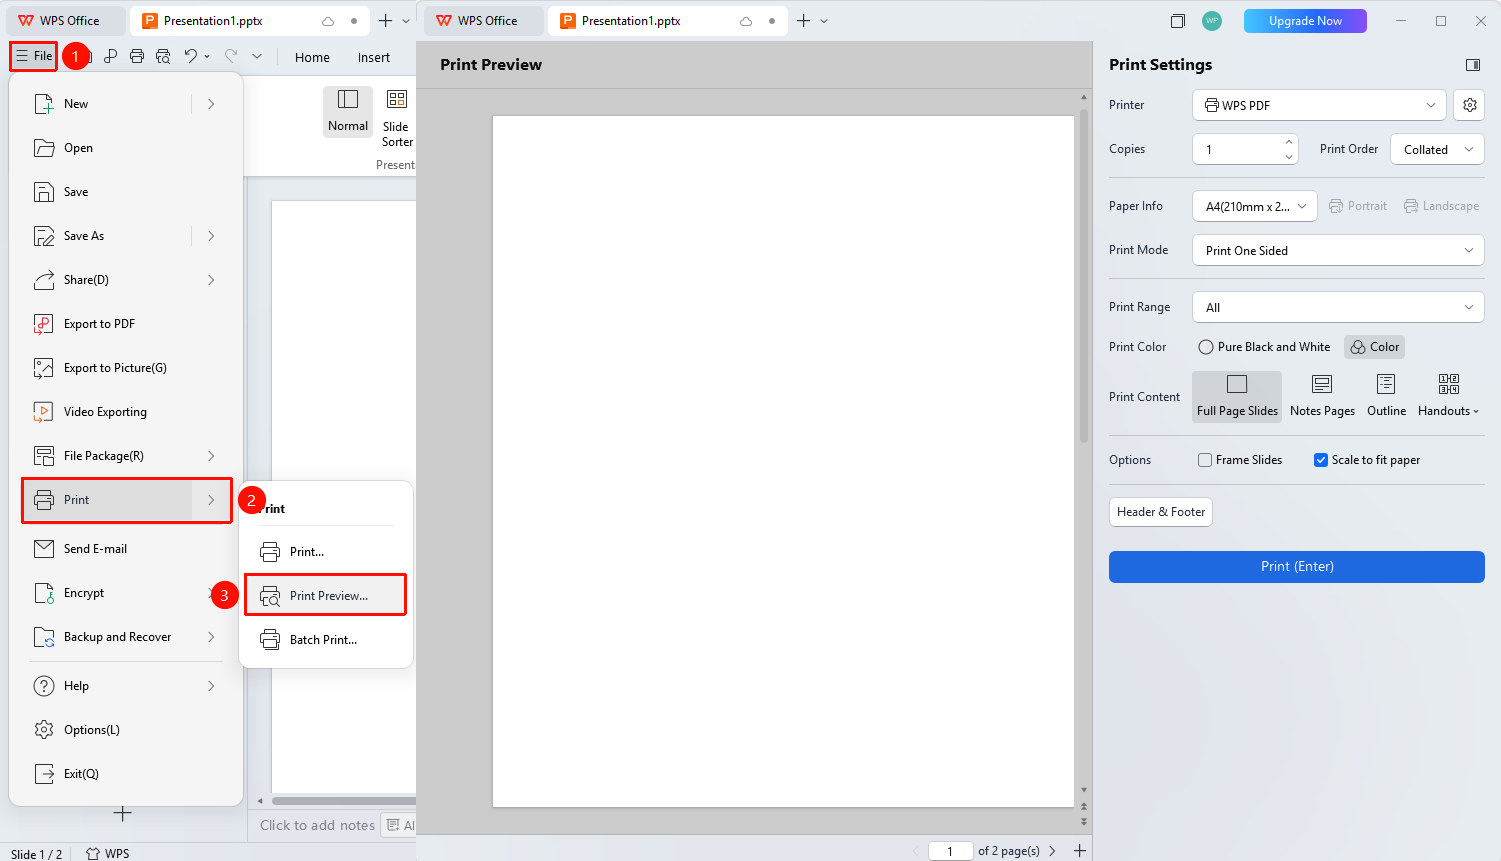
Task: Choose Video Exporting entry
Action: 127,412
